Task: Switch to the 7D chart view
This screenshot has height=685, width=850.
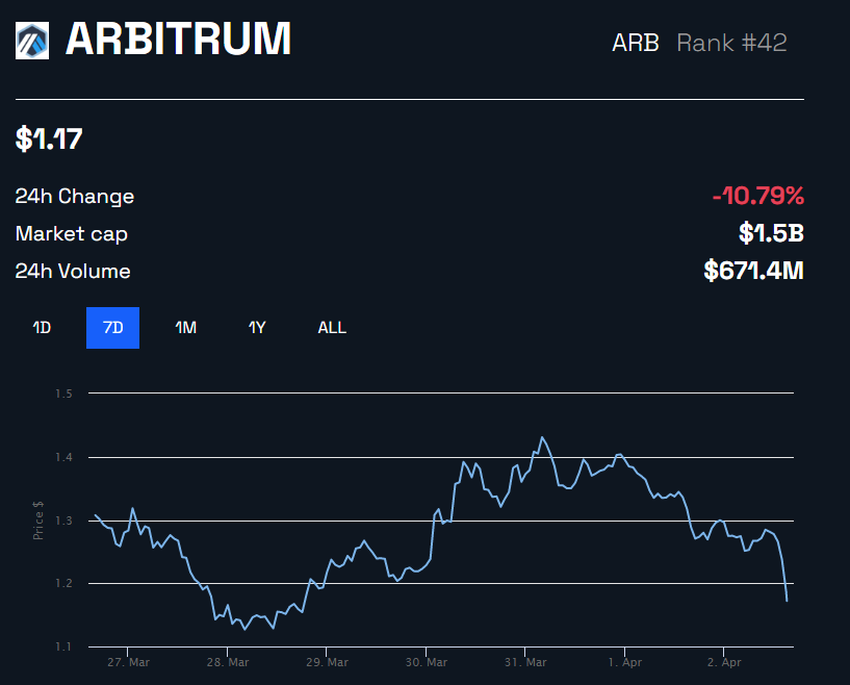Action: [x=113, y=327]
